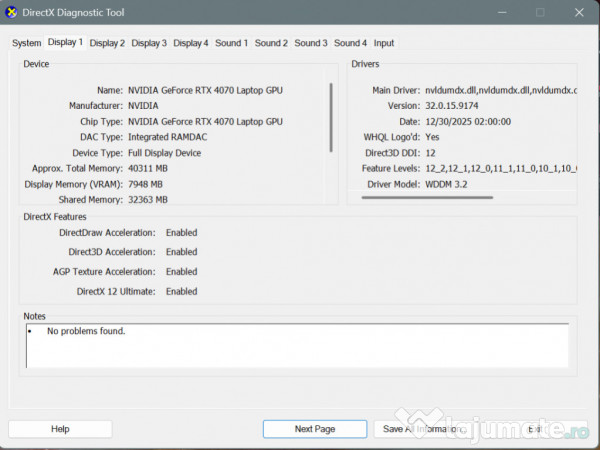Image resolution: width=600 pixels, height=450 pixels.
Task: Switch to the Sound 4 tab
Action: click(x=350, y=43)
